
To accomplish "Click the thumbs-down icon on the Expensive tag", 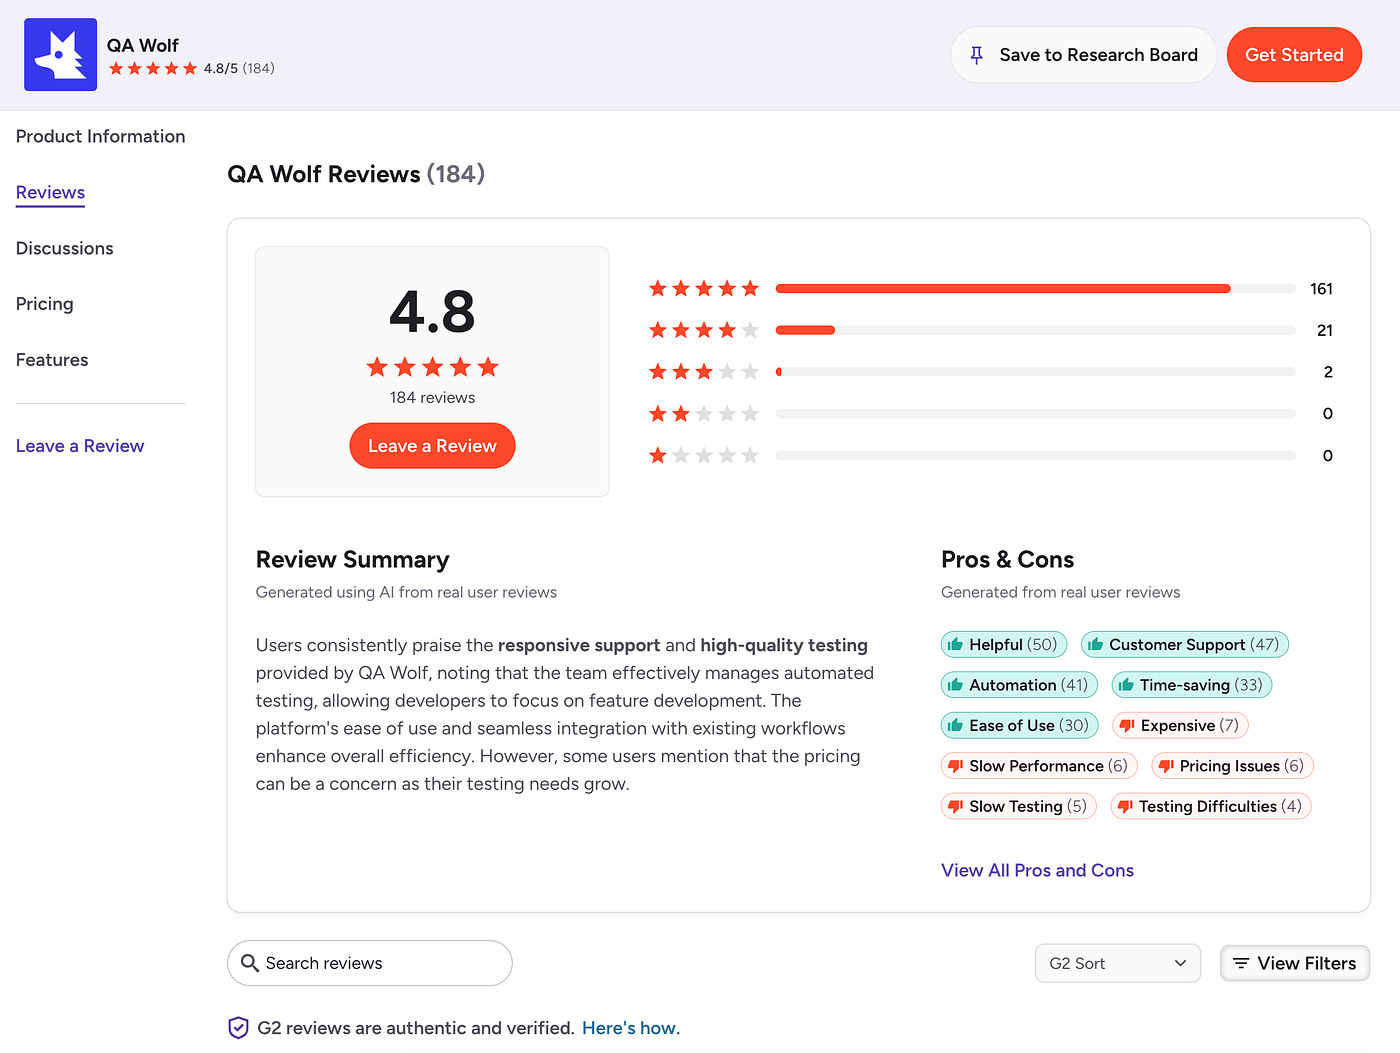I will pos(1126,726).
